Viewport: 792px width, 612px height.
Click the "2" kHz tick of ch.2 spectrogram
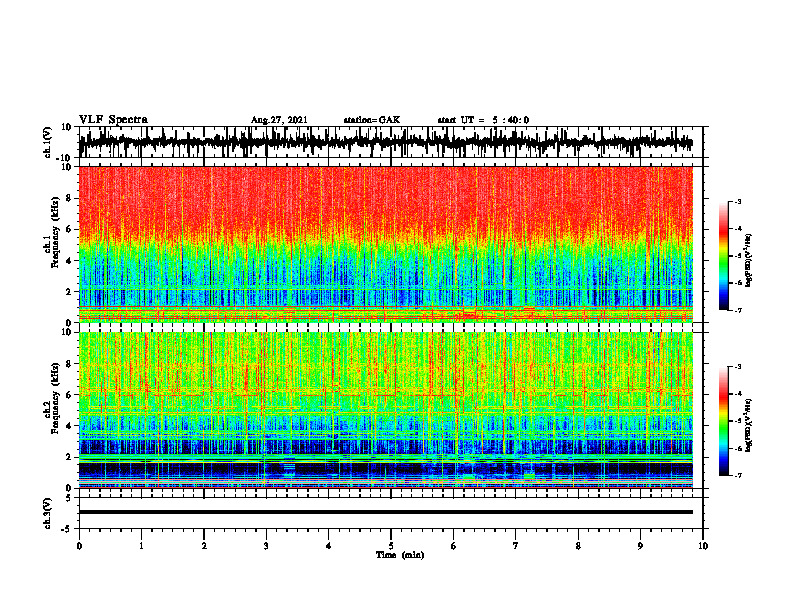pyautogui.click(x=69, y=457)
